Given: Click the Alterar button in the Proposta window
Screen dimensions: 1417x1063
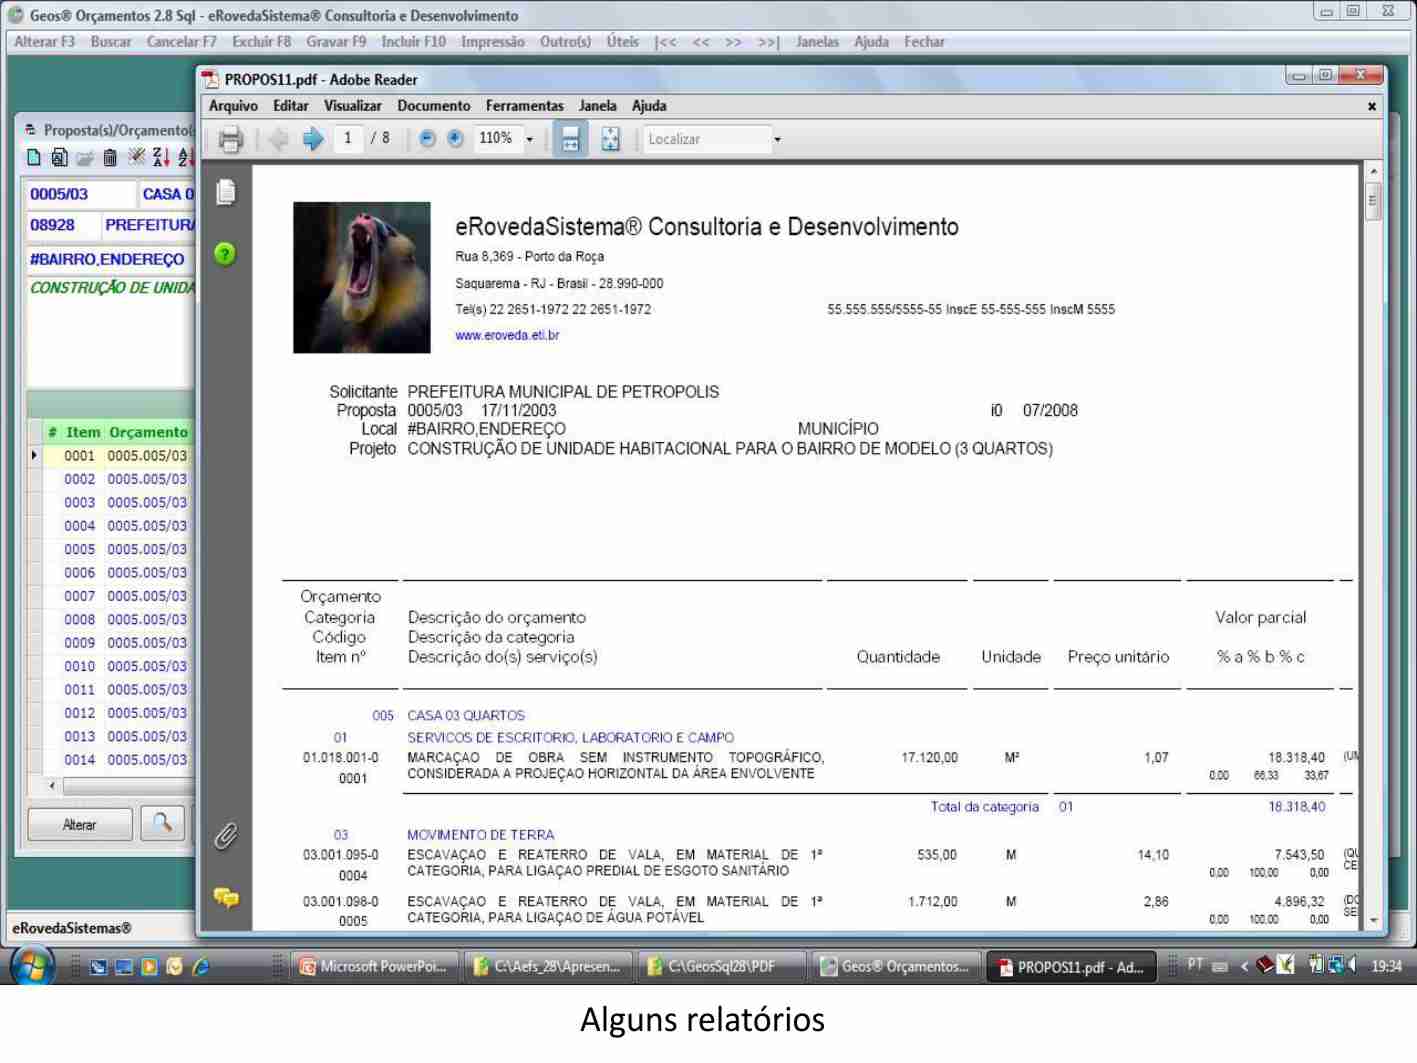Looking at the screenshot, I should tap(80, 824).
